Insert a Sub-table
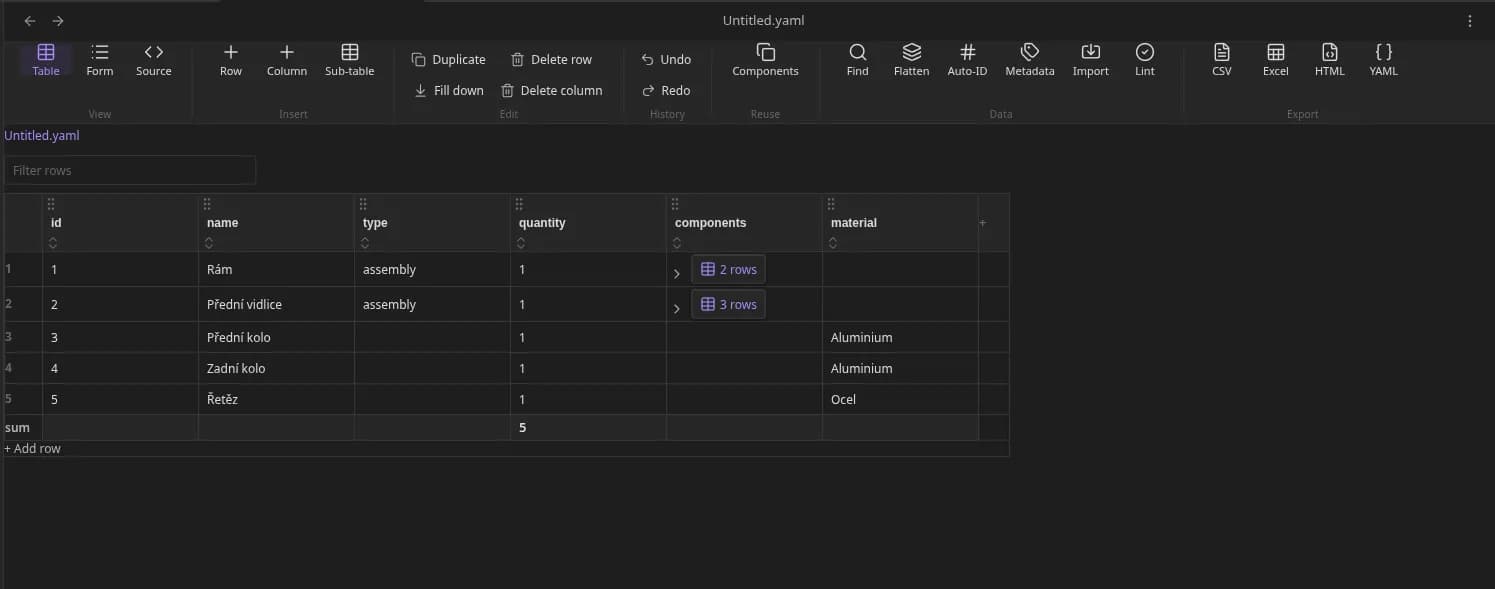 [350, 60]
